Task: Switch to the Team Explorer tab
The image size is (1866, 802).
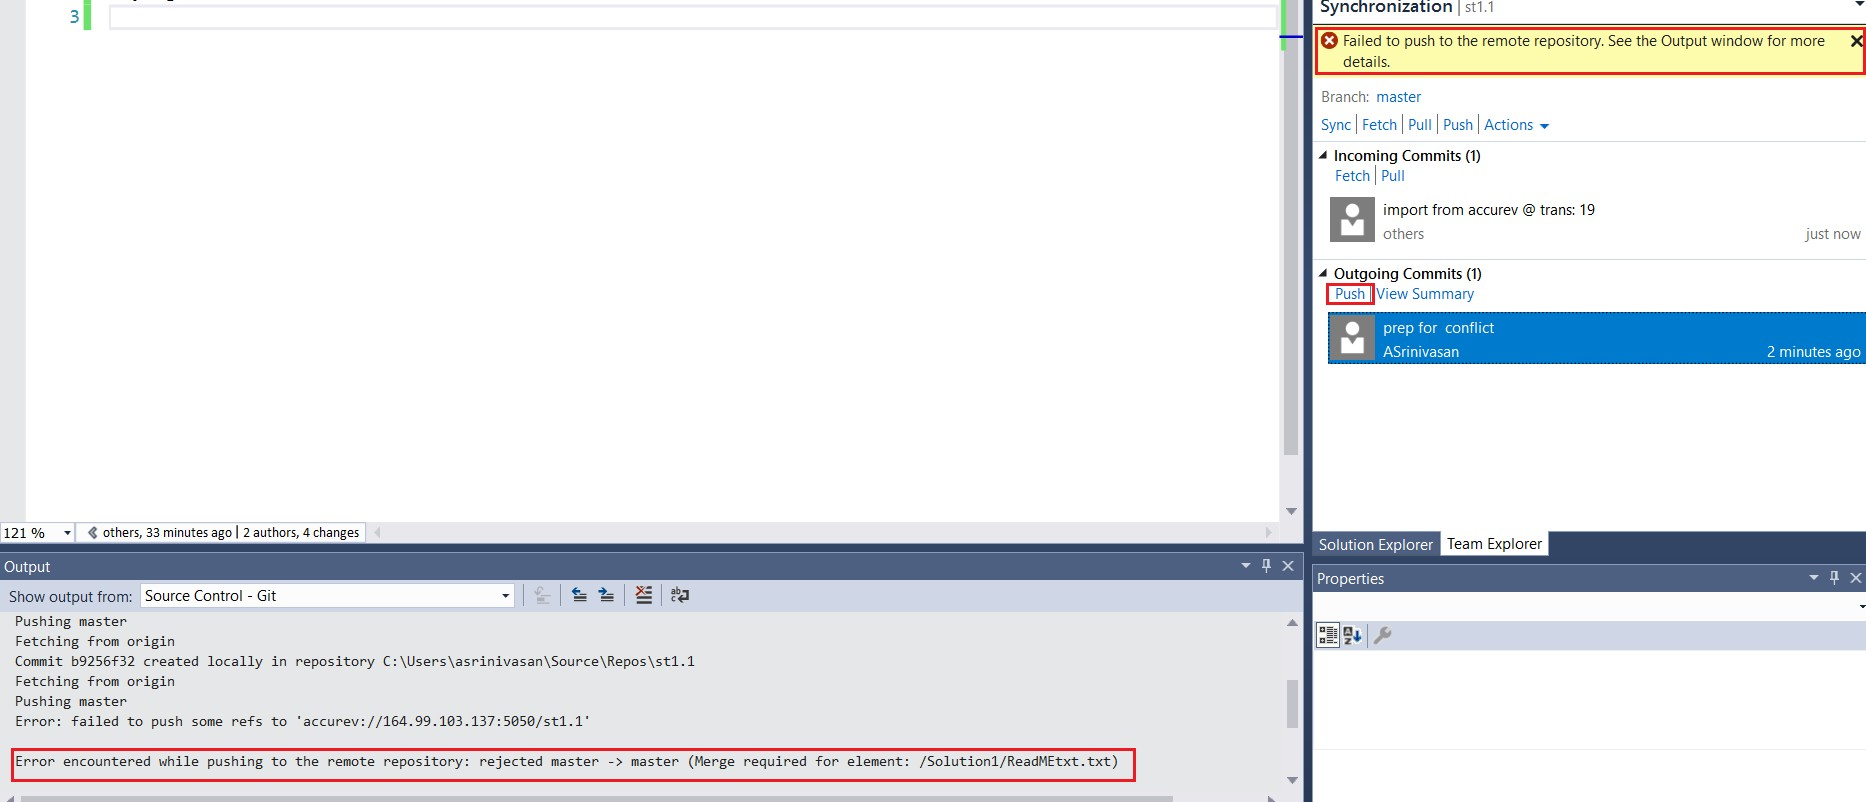Action: [x=1494, y=544]
